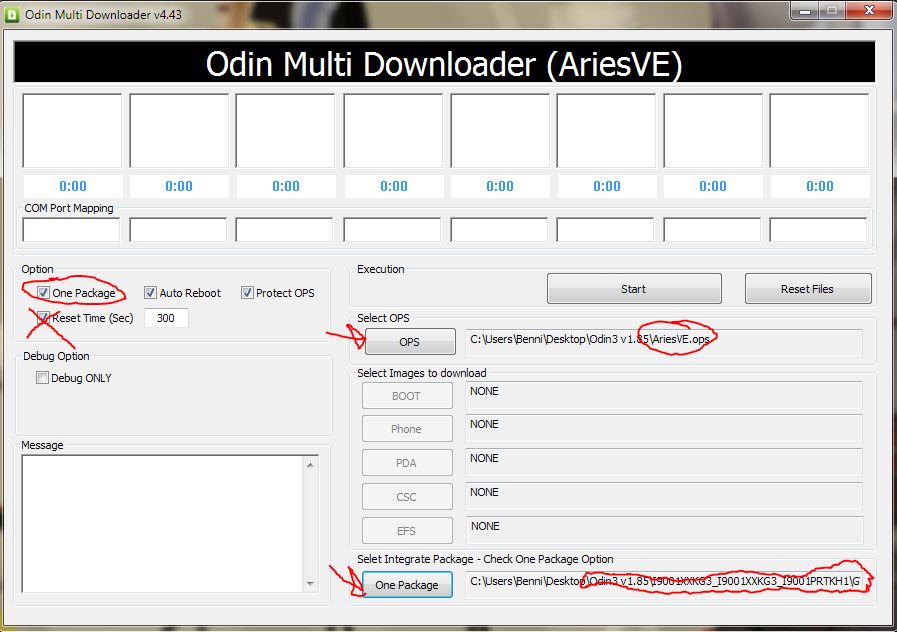Click inside the Message text area

point(163,524)
